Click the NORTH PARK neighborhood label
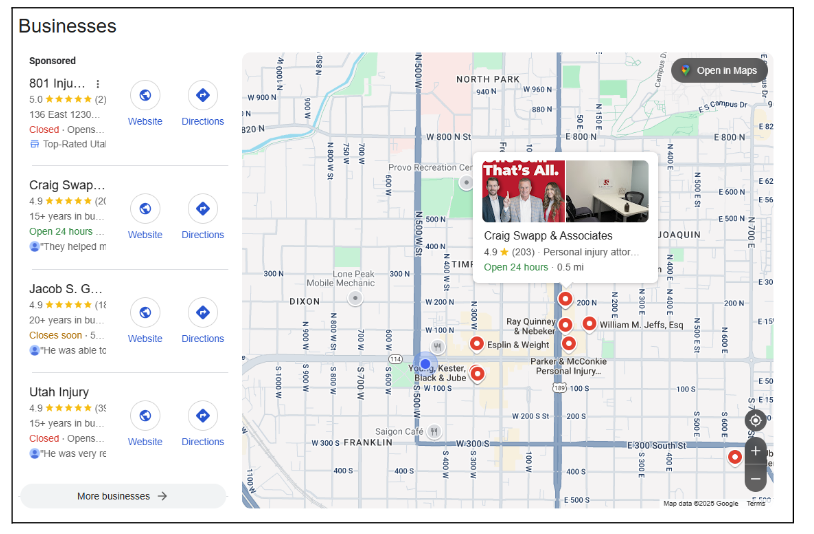The height and width of the screenshot is (534, 814). tap(488, 79)
